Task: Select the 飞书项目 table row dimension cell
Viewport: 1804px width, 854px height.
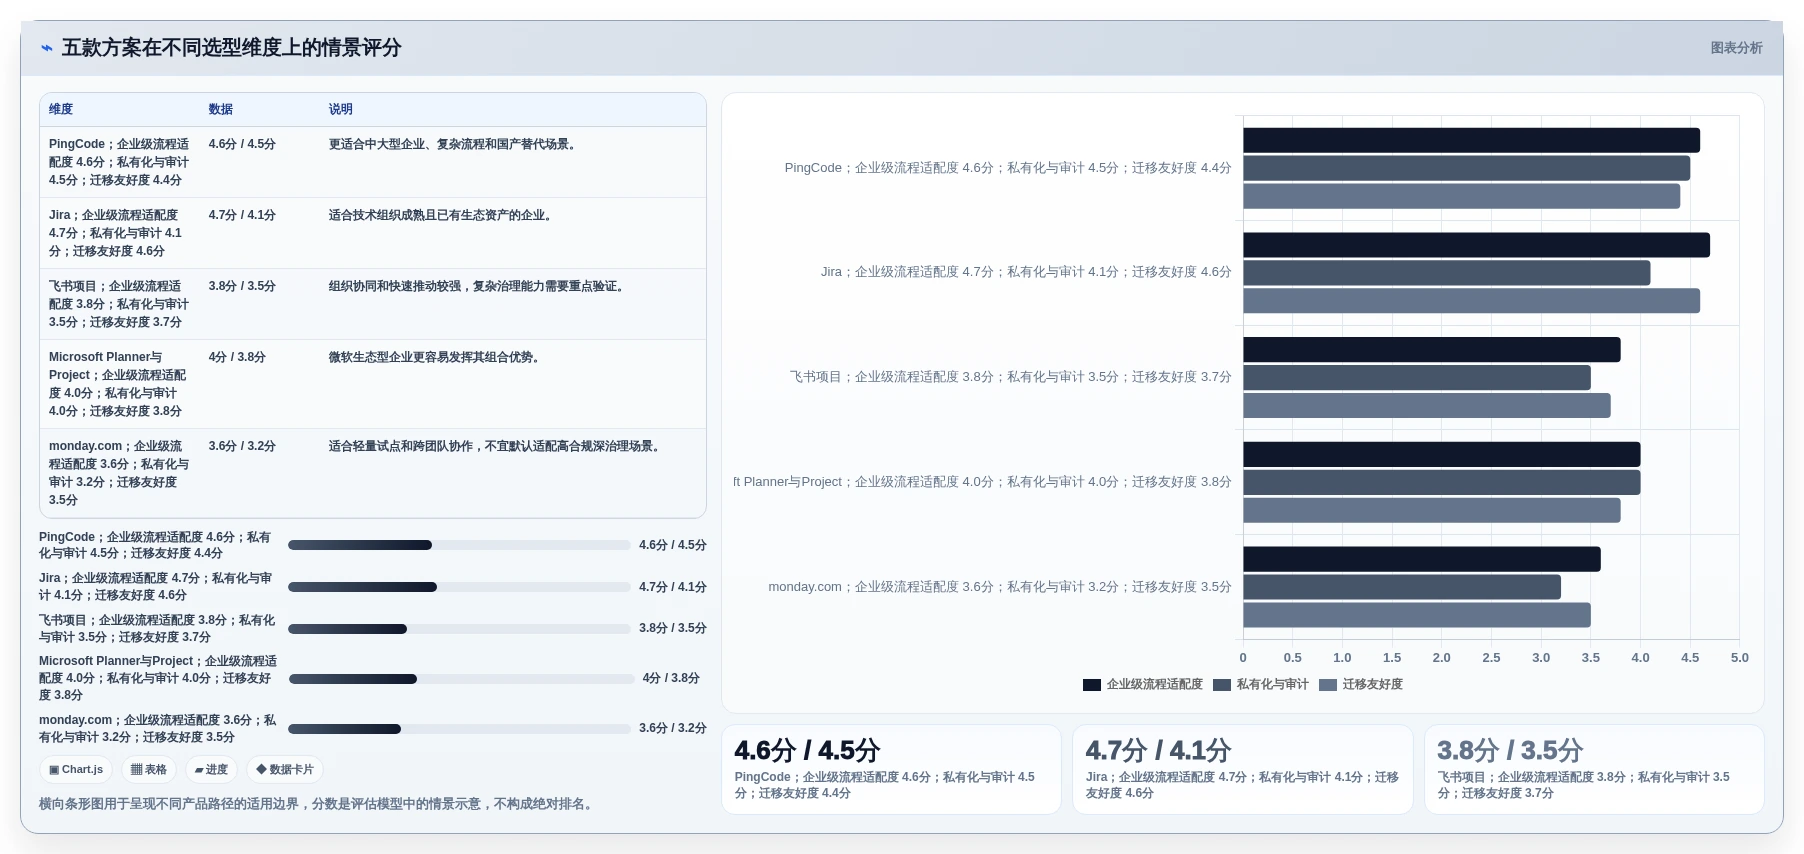Action: tap(121, 304)
